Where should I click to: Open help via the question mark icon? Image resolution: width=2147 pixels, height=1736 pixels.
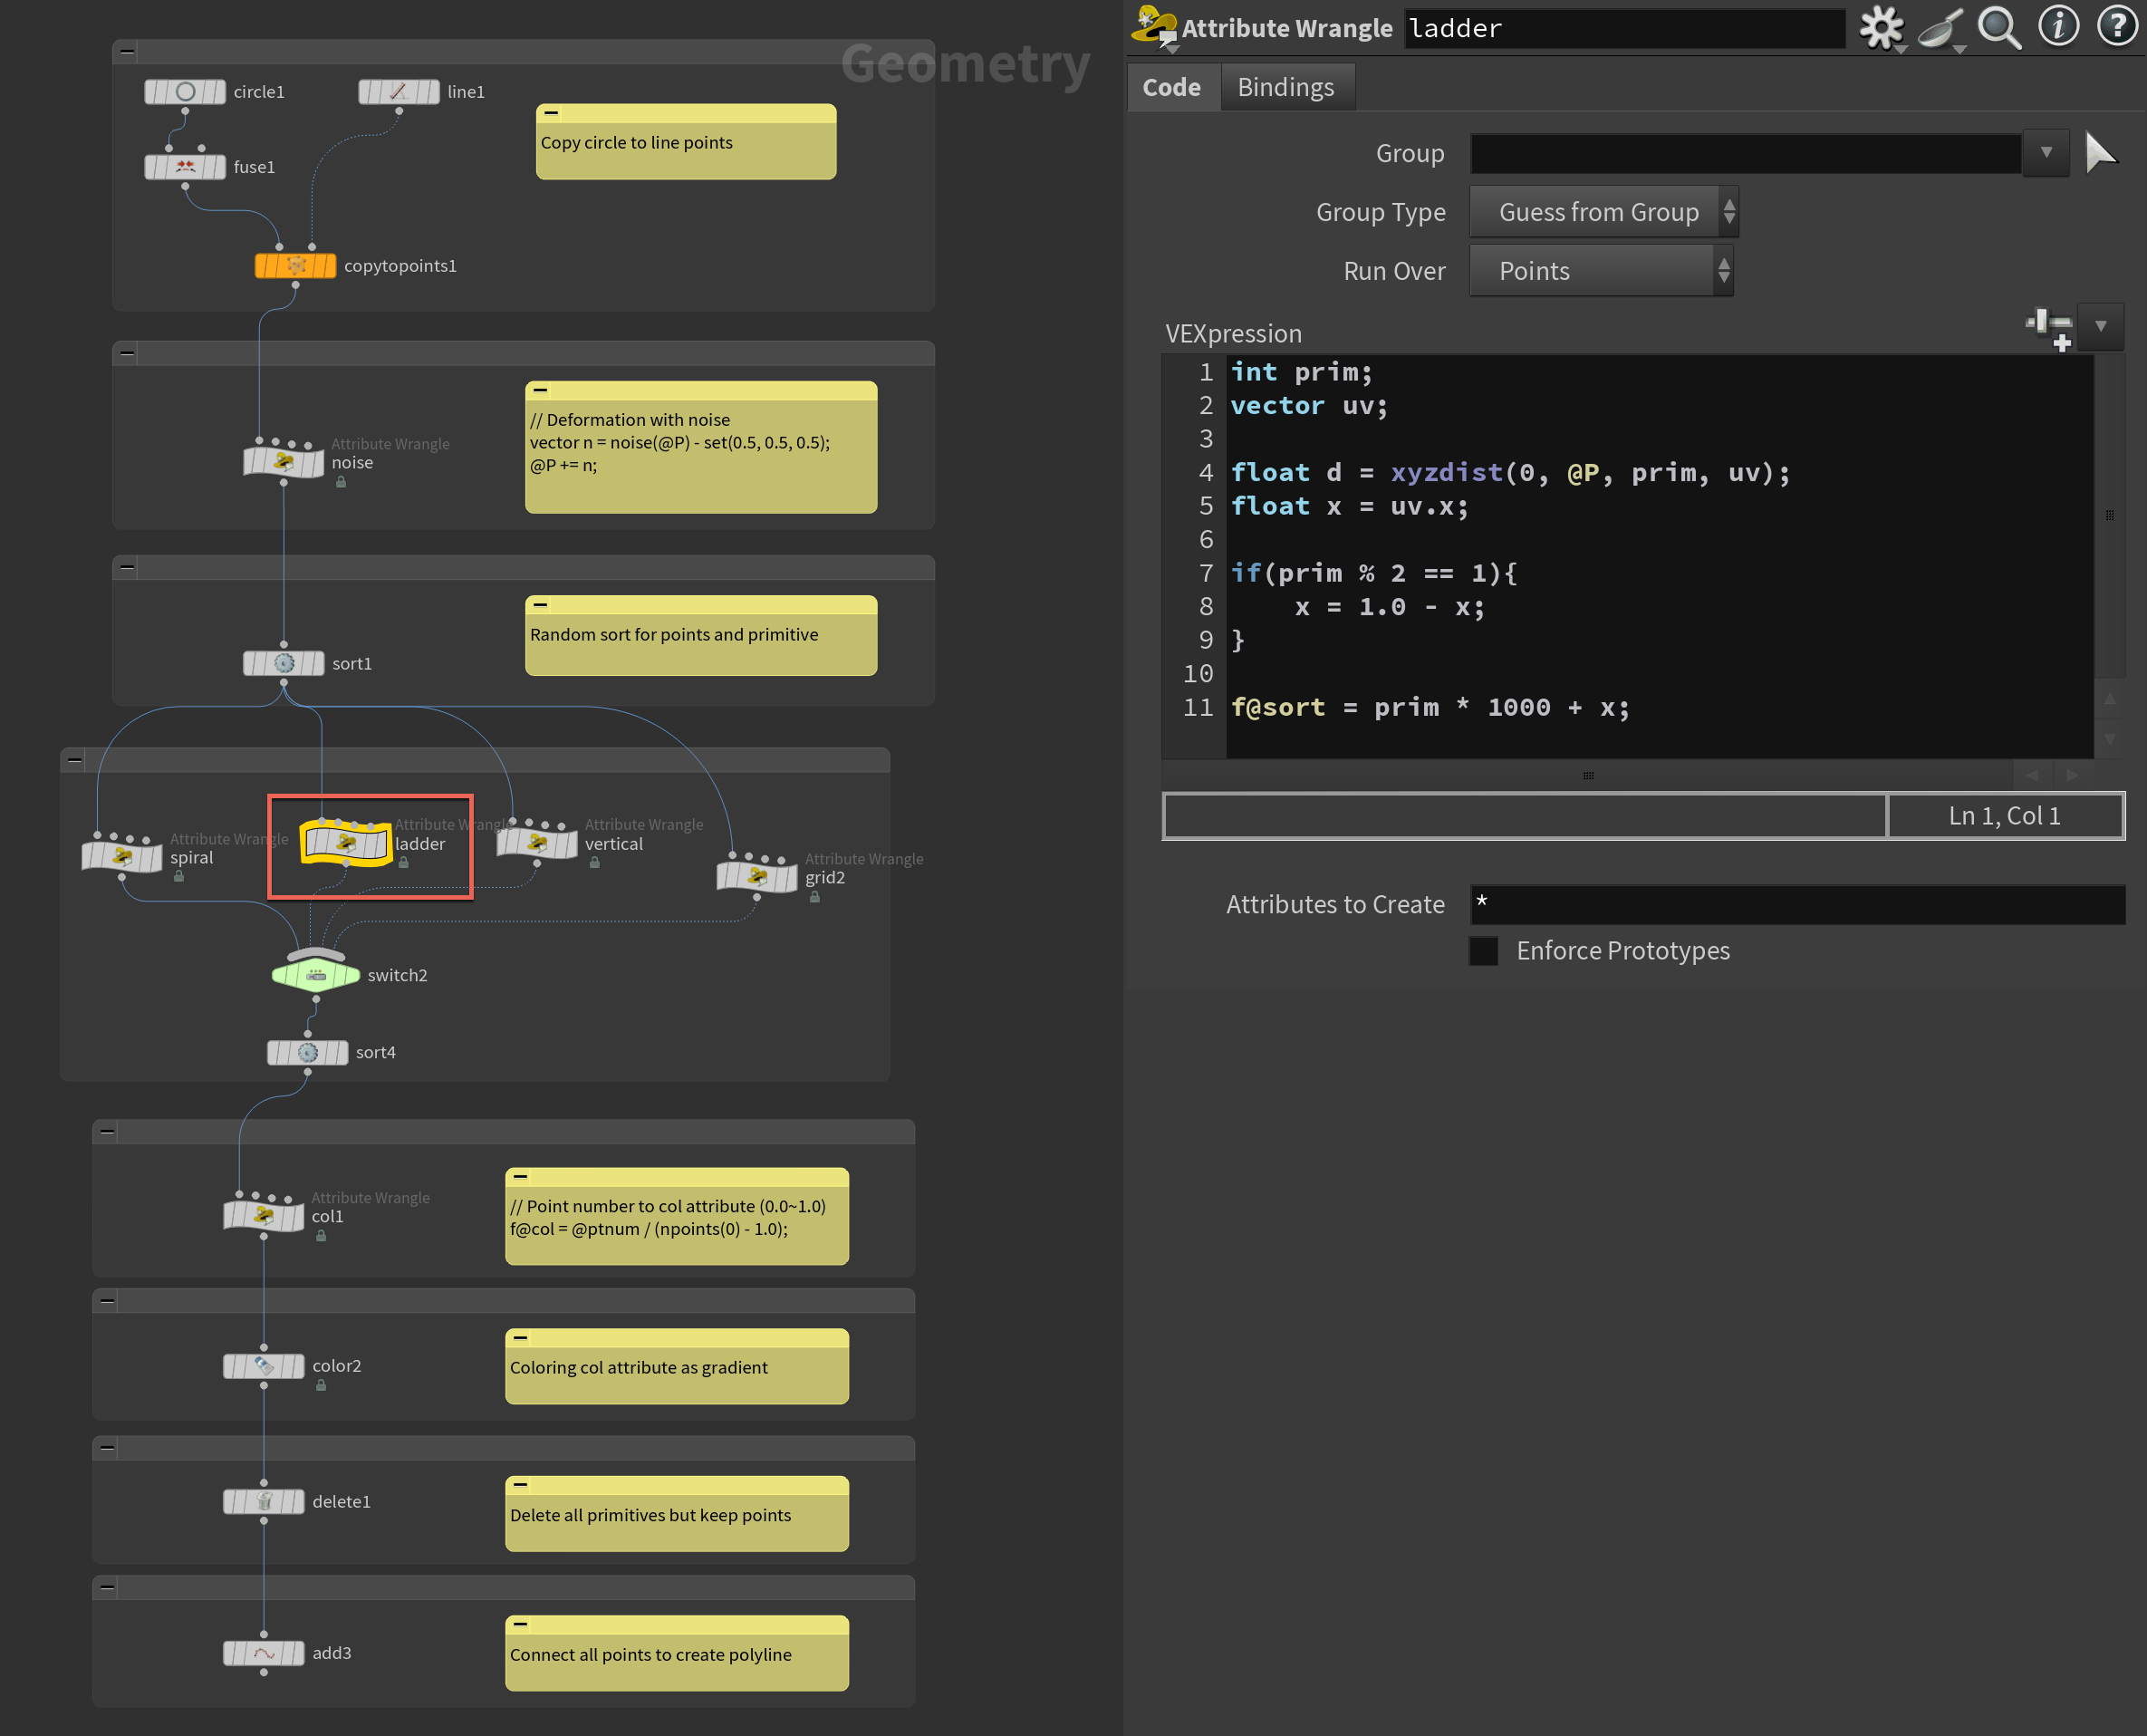(x=2116, y=27)
